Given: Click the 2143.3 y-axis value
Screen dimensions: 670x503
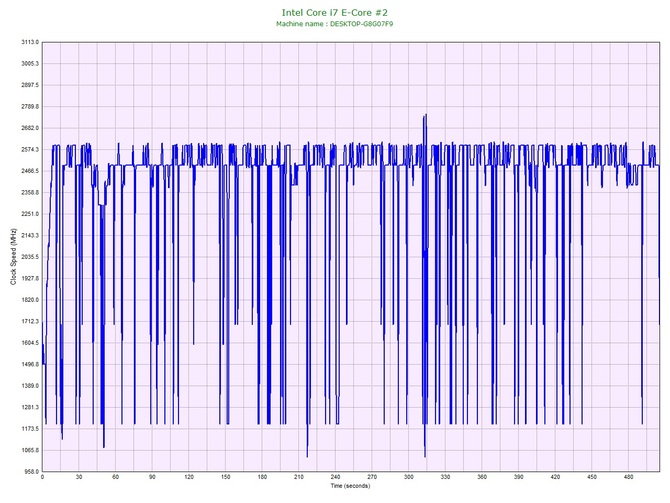Looking at the screenshot, I should [x=30, y=235].
